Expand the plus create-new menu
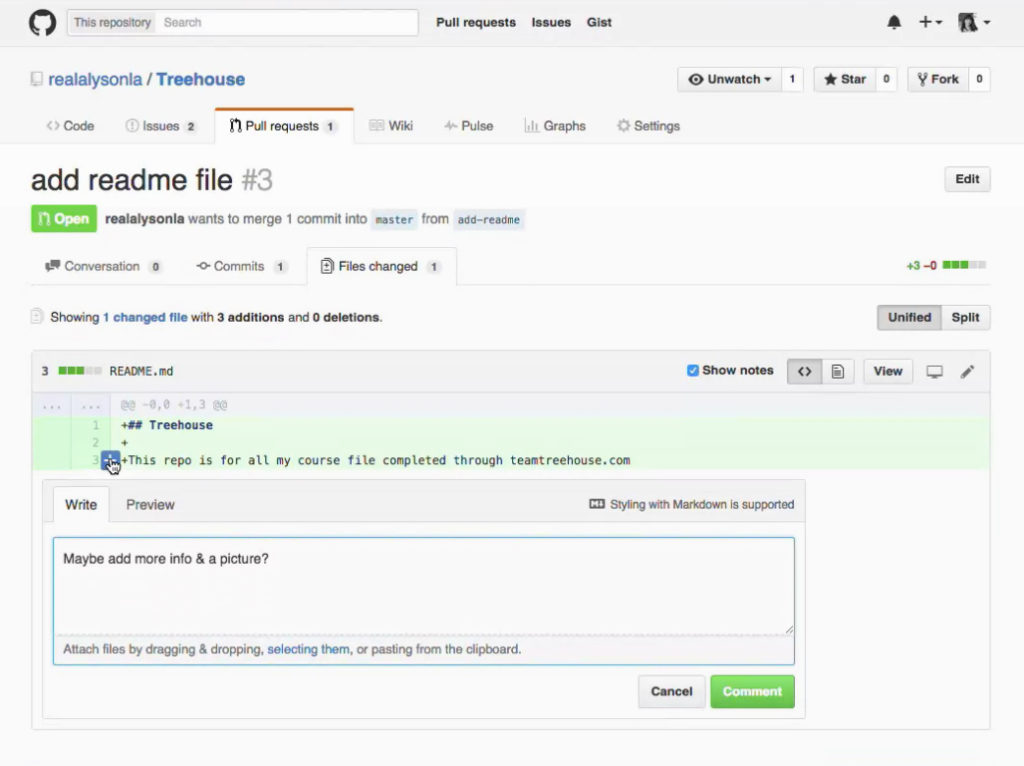This screenshot has height=766, width=1024. 930,23
